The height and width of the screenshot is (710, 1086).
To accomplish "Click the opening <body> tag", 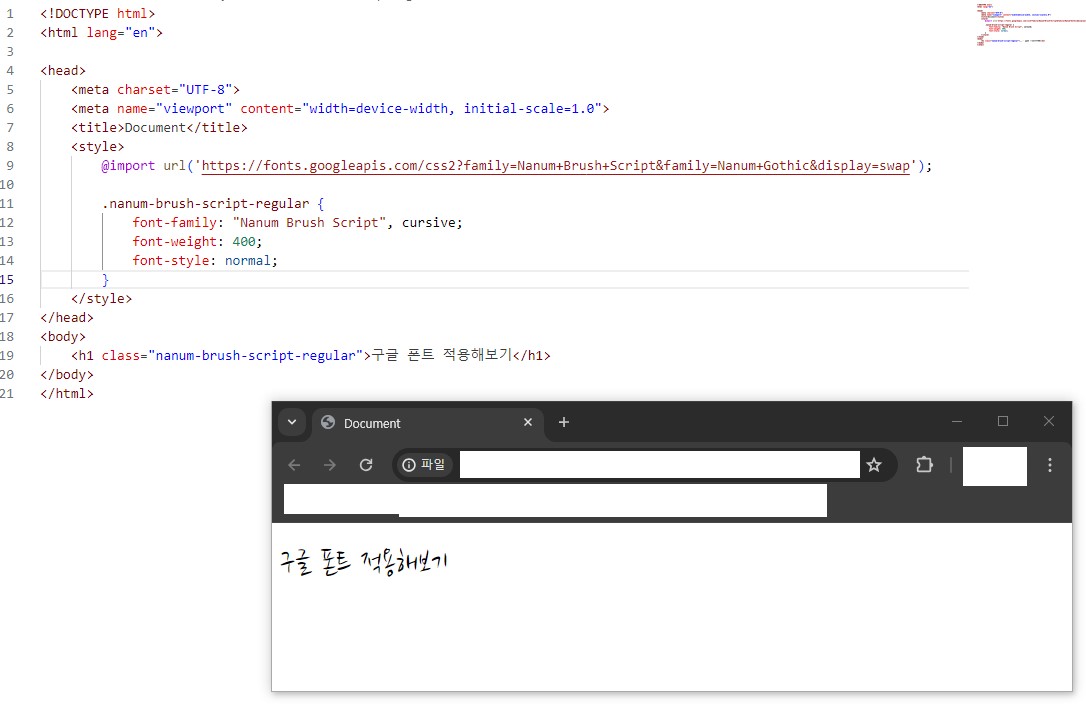I will [63, 337].
